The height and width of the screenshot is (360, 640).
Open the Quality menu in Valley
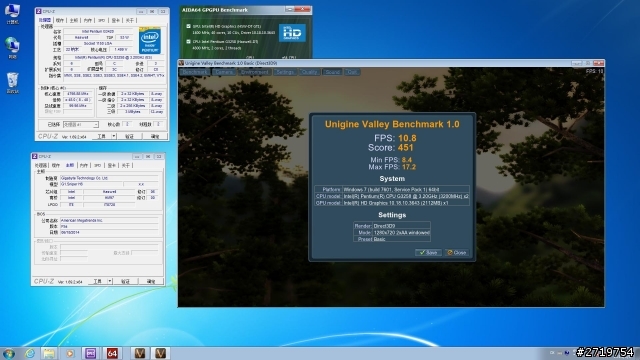coord(309,72)
